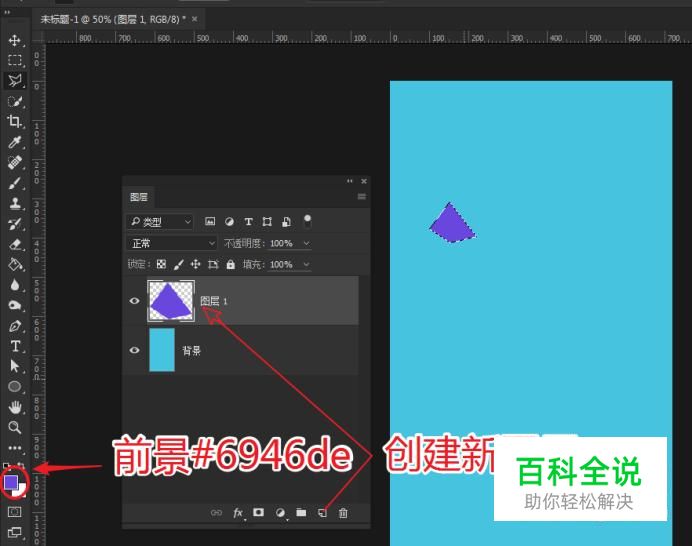This screenshot has height=546, width=692.
Task: Open the 类型 layer filter dropdown
Action: [x=160, y=222]
